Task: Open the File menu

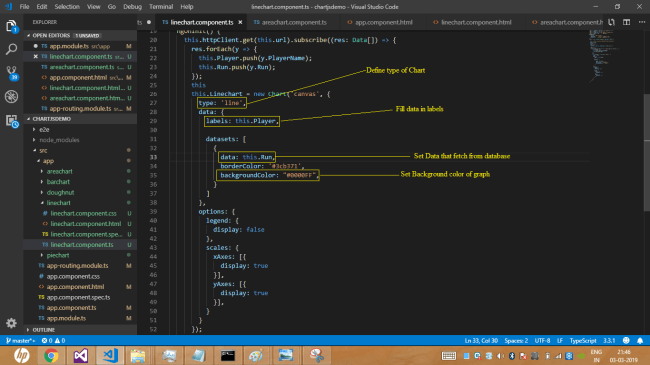Action: pyautogui.click(x=24, y=7)
